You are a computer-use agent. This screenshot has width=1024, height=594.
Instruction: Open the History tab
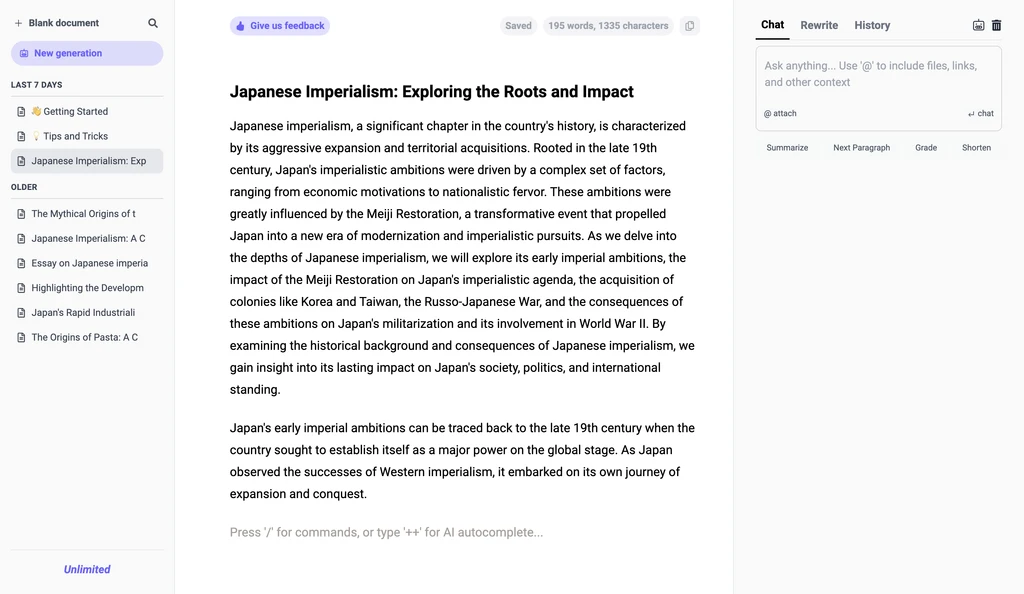tap(872, 25)
